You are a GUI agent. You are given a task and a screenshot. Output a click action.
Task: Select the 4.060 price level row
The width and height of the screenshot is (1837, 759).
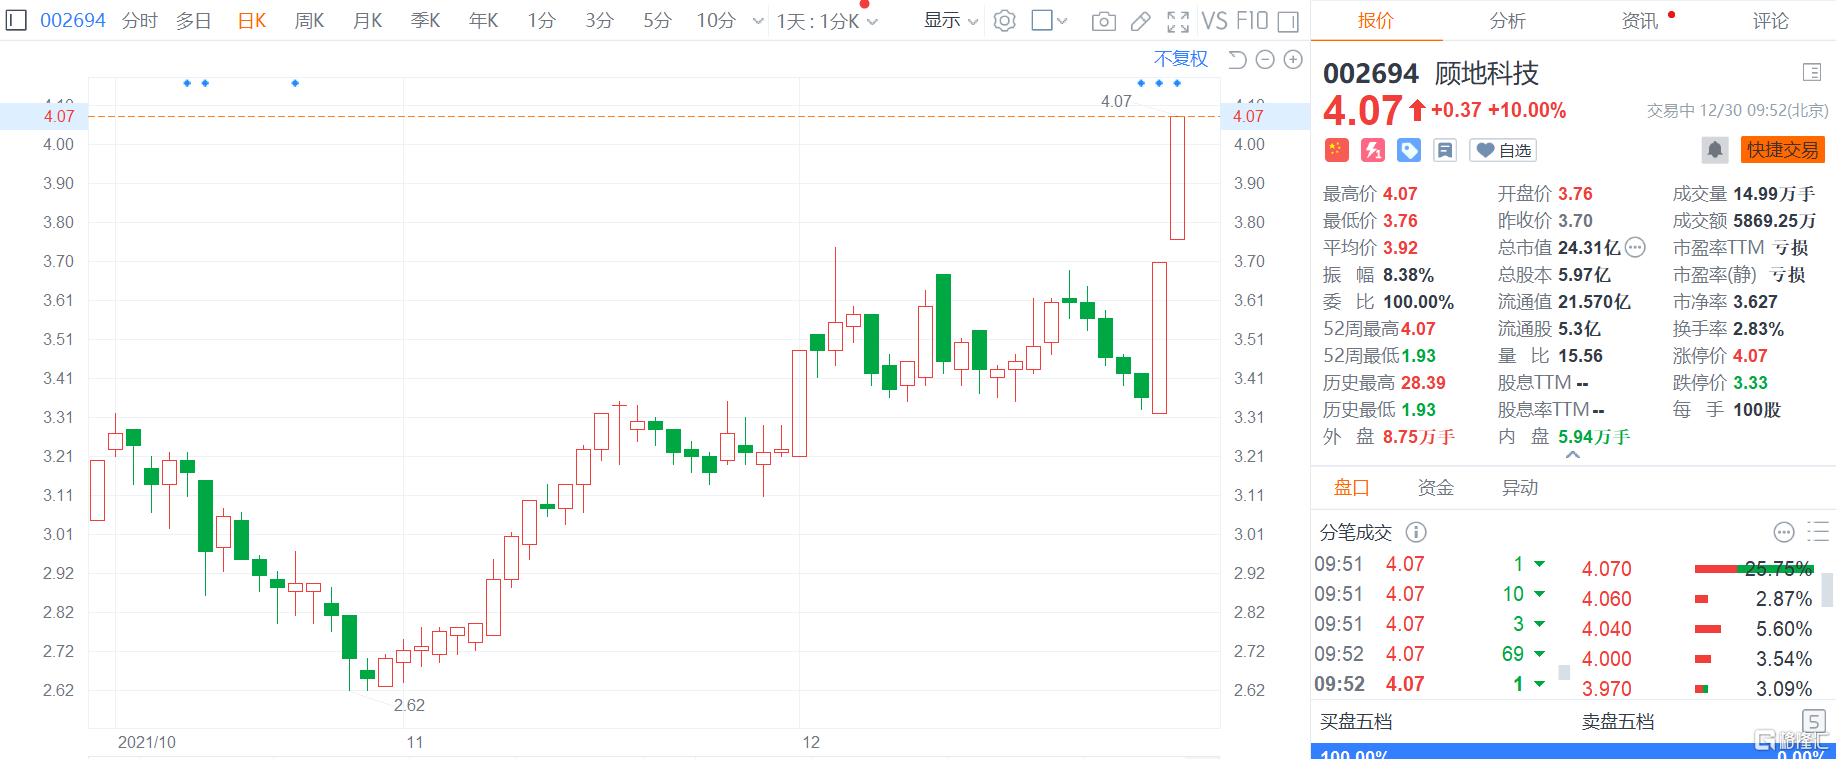pos(1697,599)
